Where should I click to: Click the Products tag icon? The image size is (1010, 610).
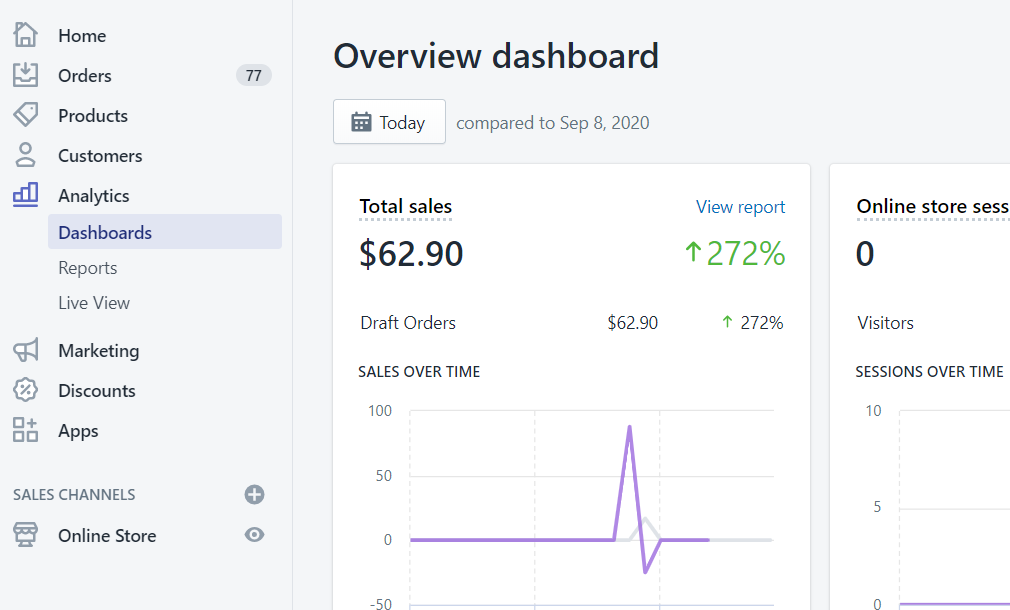[25, 115]
